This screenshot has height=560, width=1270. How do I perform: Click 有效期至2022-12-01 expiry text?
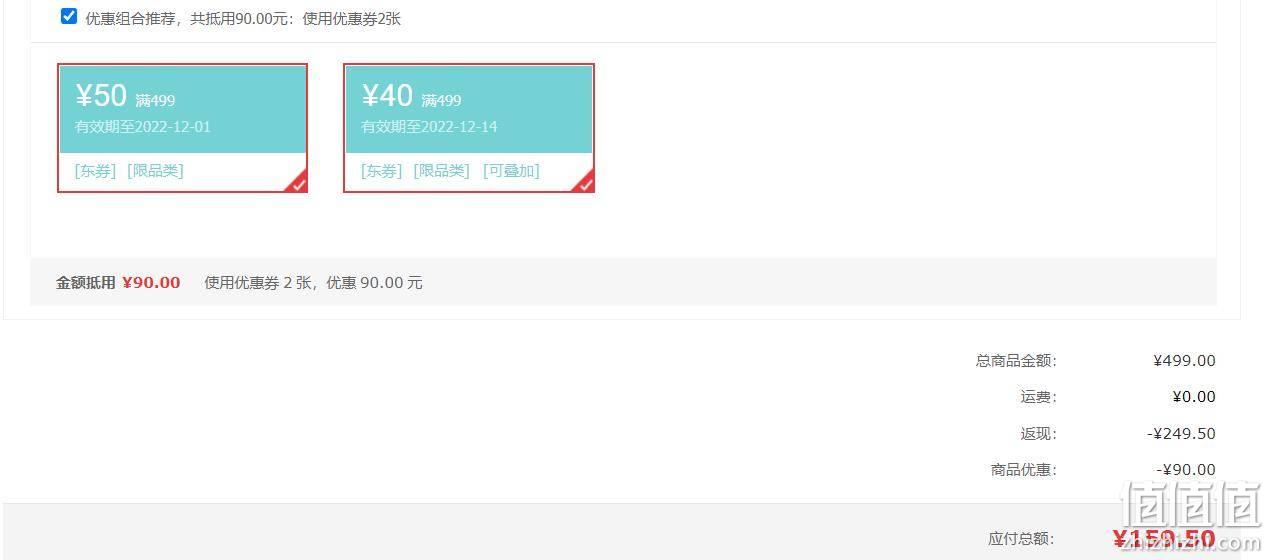click(x=143, y=127)
